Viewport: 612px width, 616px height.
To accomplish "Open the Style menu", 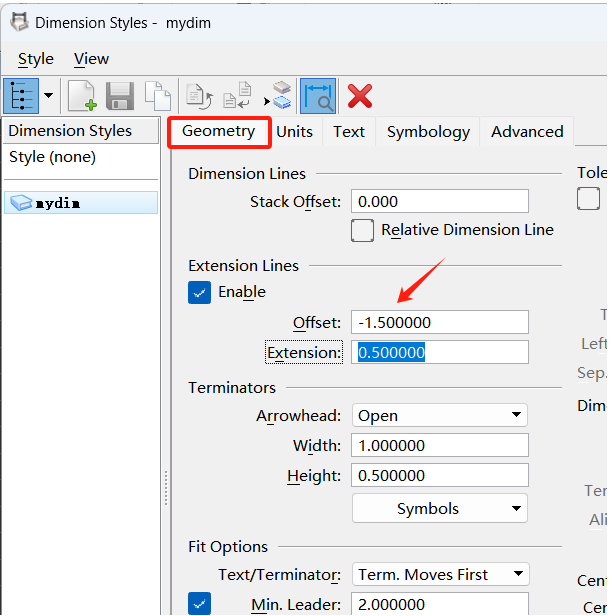I will click(x=36, y=59).
